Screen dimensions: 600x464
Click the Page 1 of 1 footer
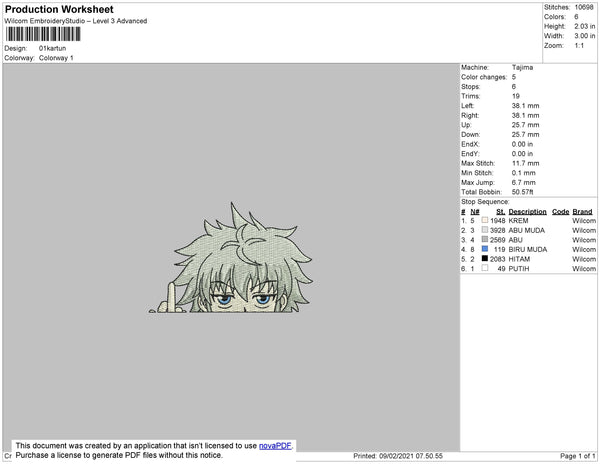pos(577,456)
